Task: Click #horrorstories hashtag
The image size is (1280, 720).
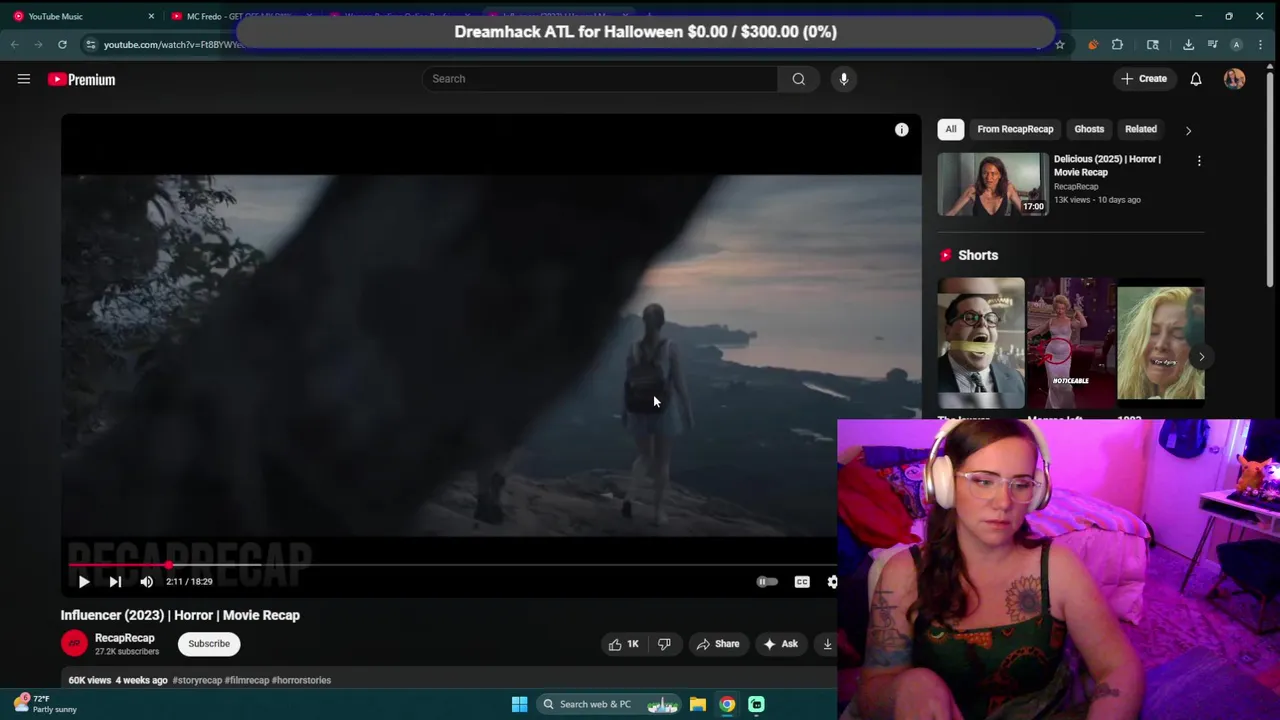Action: click(x=301, y=680)
